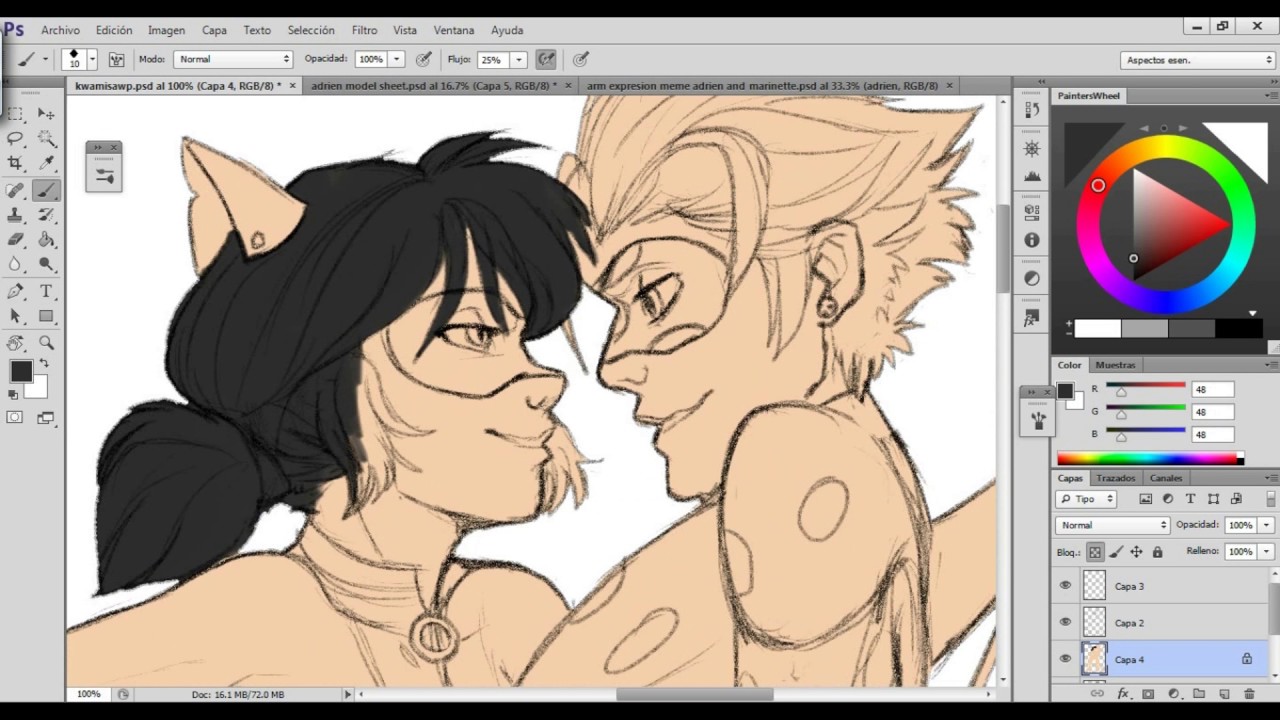Select the Eraser tool

(16, 240)
